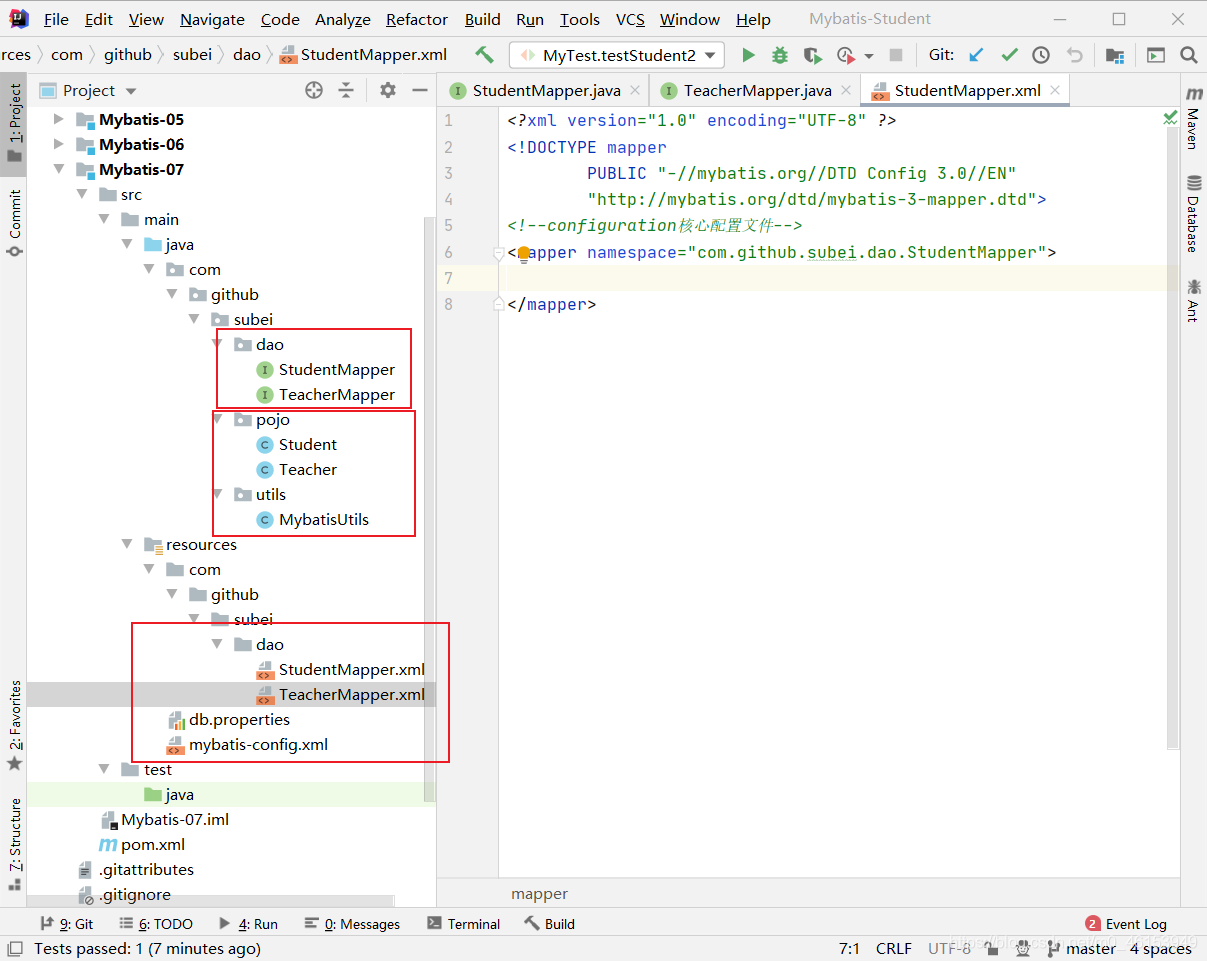This screenshot has width=1207, height=961.
Task: Open Project panel settings gear
Action: pos(388,90)
